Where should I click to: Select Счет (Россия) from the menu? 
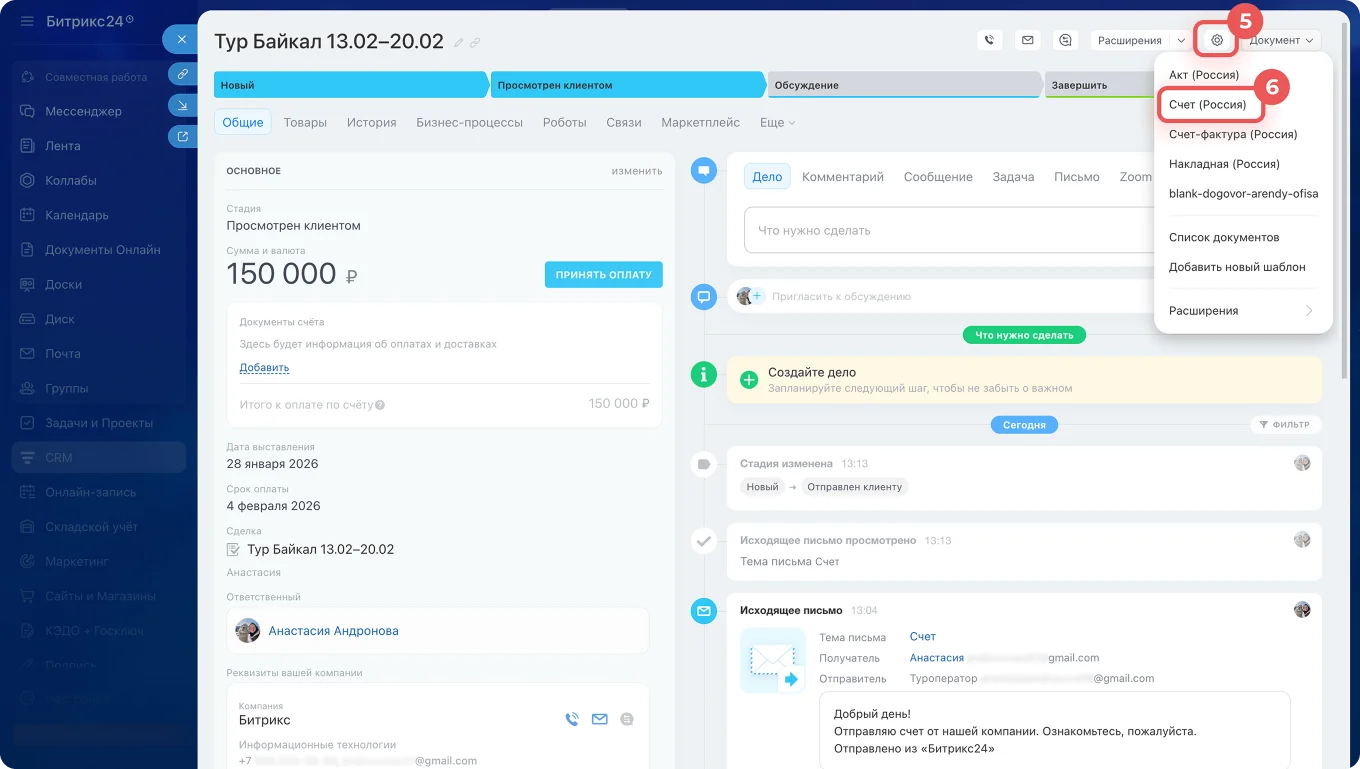(x=1208, y=104)
